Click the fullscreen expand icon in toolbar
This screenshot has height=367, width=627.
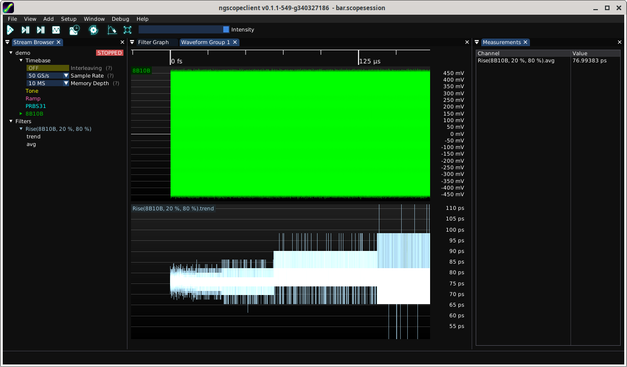pos(127,30)
